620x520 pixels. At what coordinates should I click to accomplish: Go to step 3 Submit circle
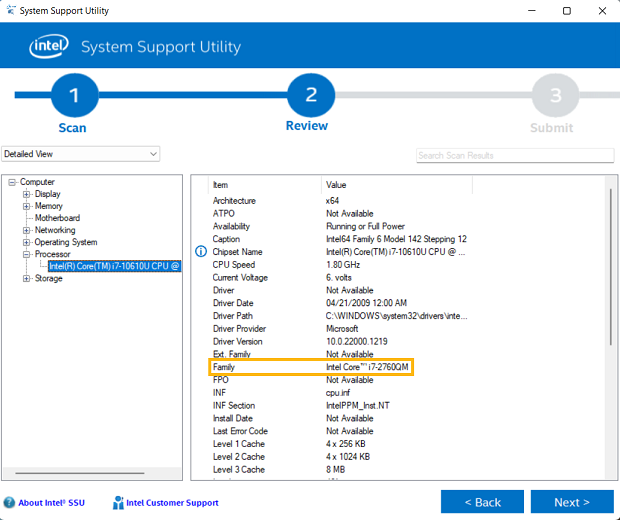(x=555, y=95)
